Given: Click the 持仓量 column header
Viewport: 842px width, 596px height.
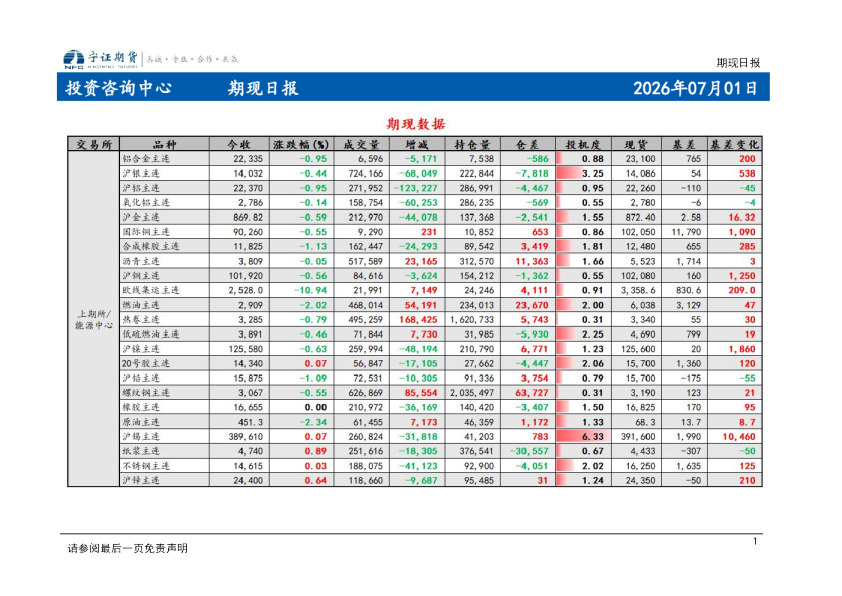Looking at the screenshot, I should click(473, 144).
